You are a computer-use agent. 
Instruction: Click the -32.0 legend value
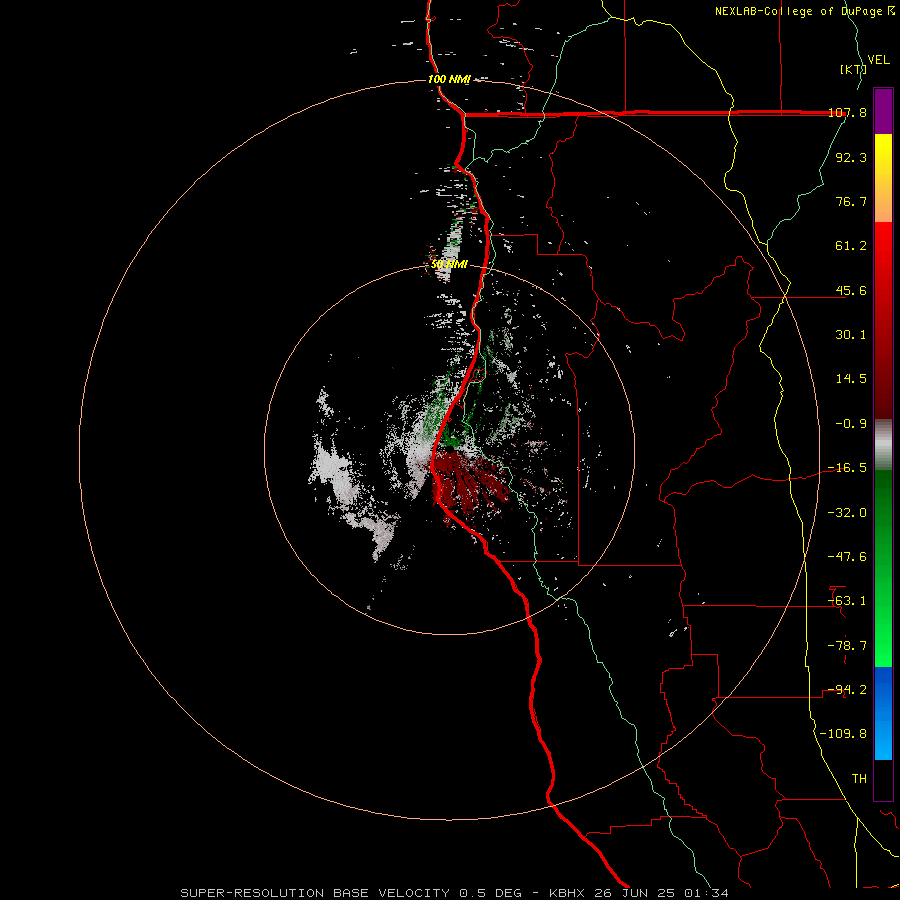(x=848, y=513)
